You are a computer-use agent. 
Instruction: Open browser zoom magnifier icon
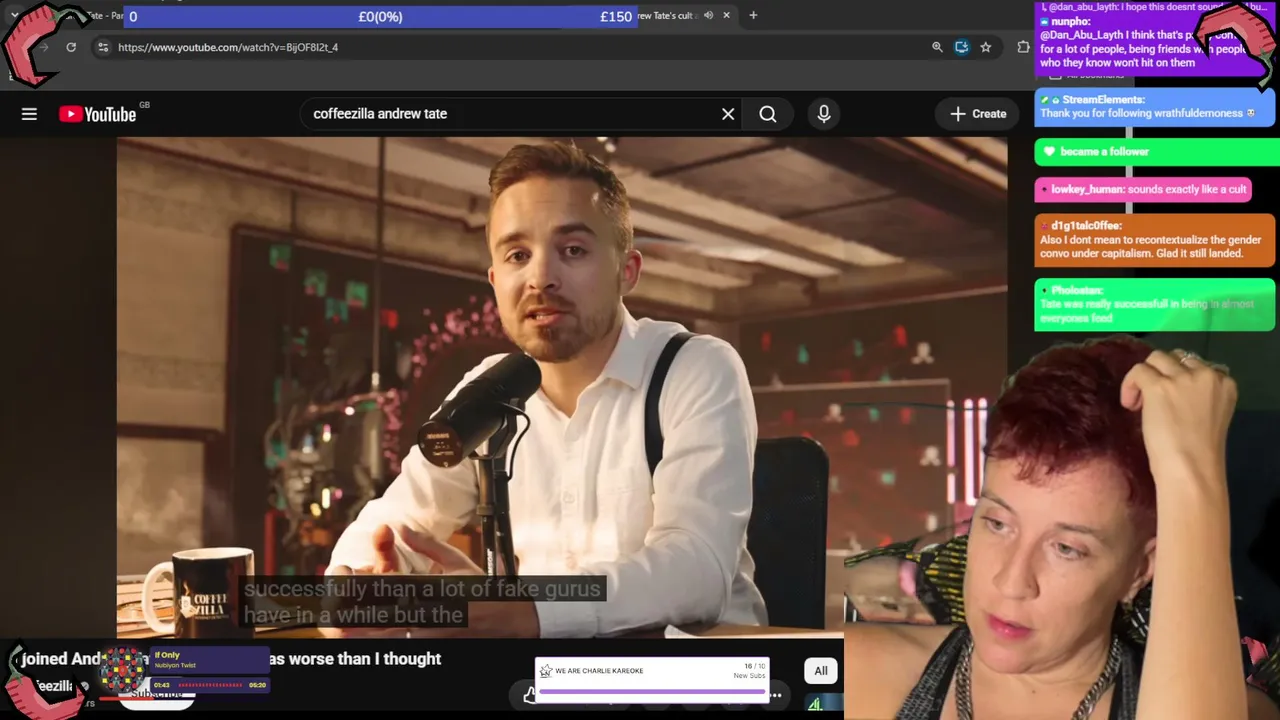click(937, 47)
